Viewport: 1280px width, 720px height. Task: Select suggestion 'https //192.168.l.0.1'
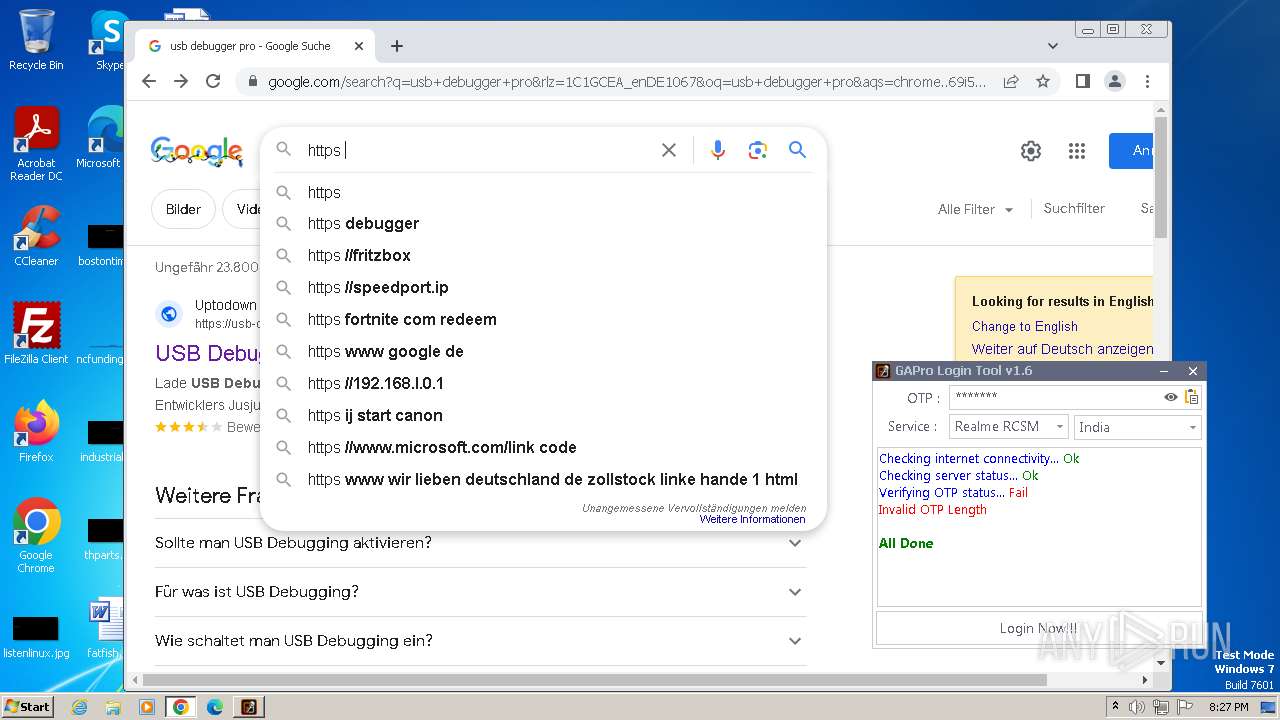click(543, 384)
